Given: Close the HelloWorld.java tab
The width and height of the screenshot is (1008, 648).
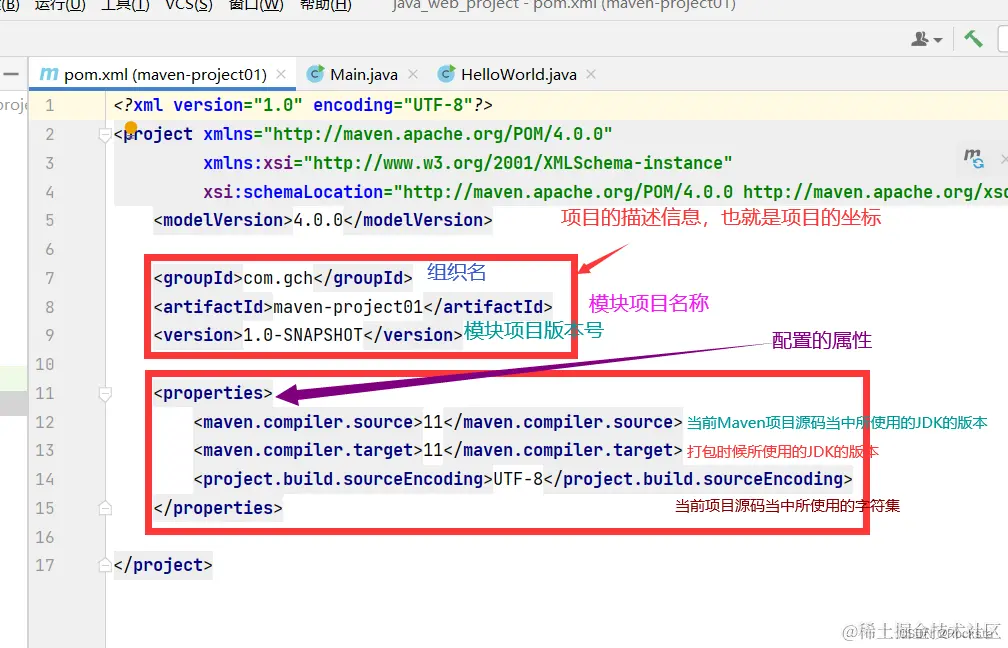Looking at the screenshot, I should (591, 75).
